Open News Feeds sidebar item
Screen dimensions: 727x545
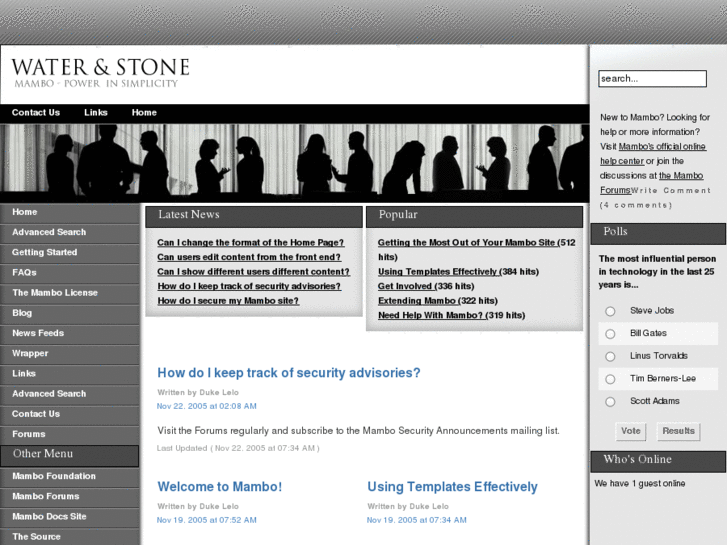pos(70,333)
